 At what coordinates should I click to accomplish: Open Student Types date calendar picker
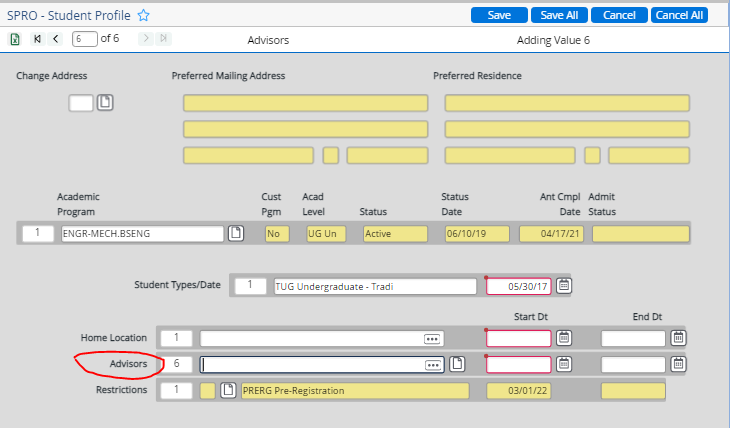(x=564, y=285)
